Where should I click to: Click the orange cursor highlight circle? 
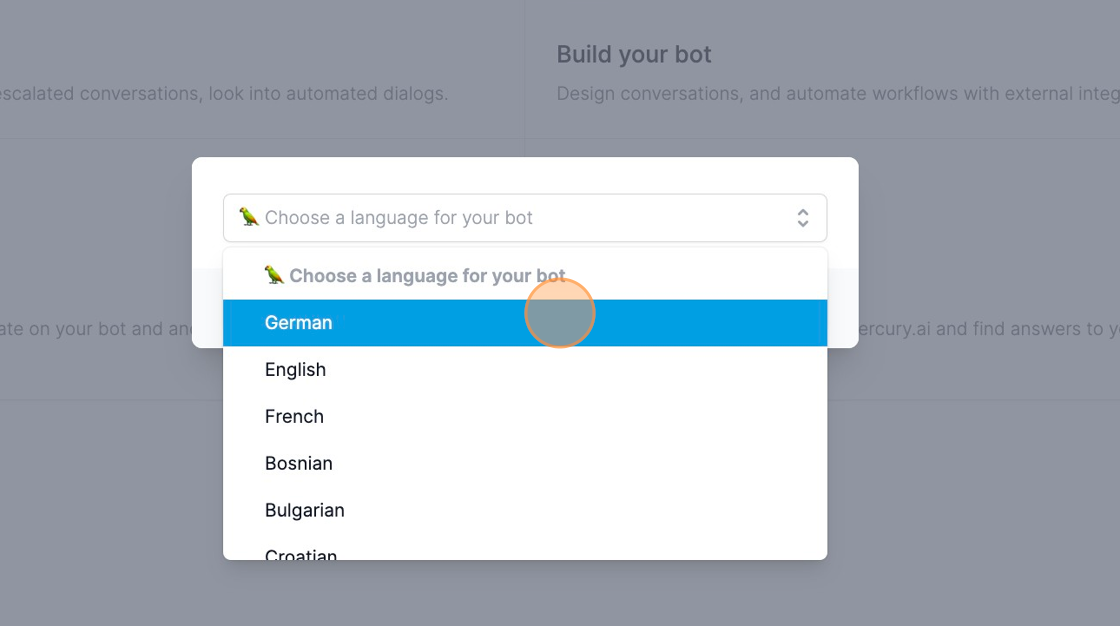pyautogui.click(x=559, y=313)
